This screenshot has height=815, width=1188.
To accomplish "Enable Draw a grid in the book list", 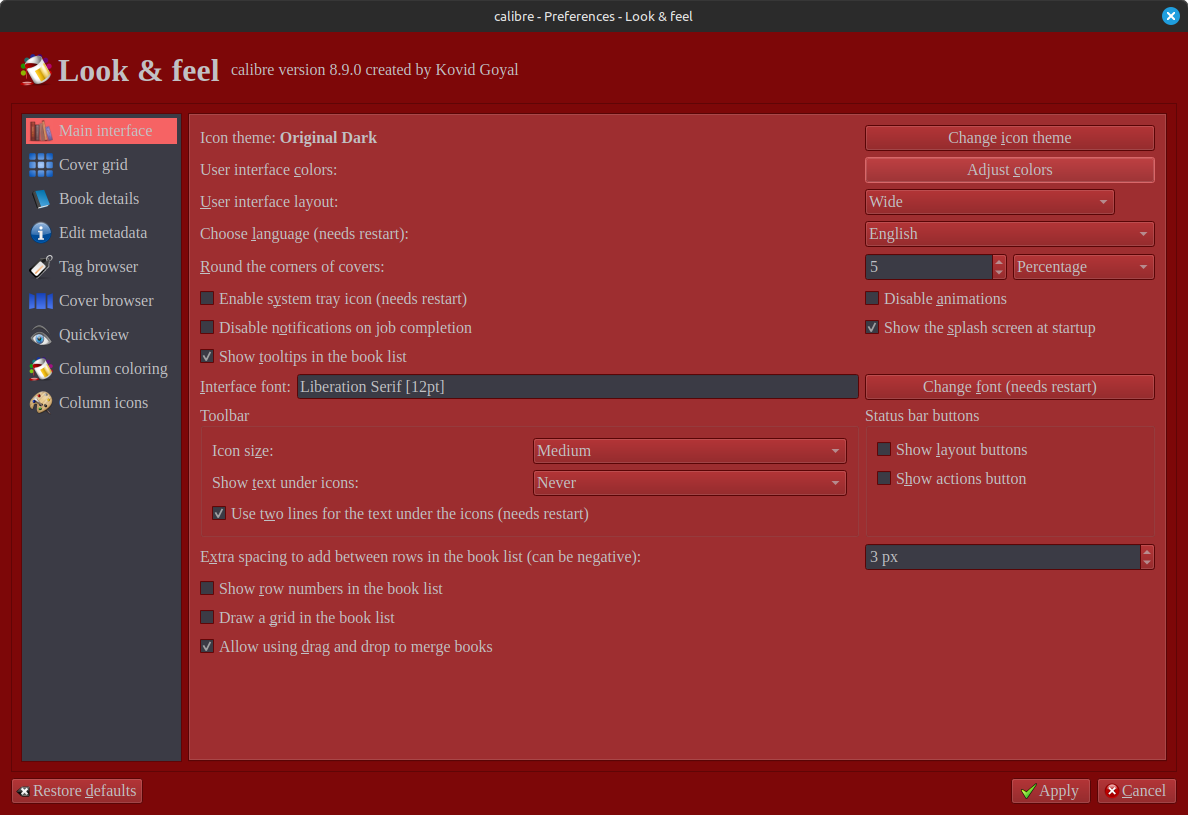I will click(207, 617).
